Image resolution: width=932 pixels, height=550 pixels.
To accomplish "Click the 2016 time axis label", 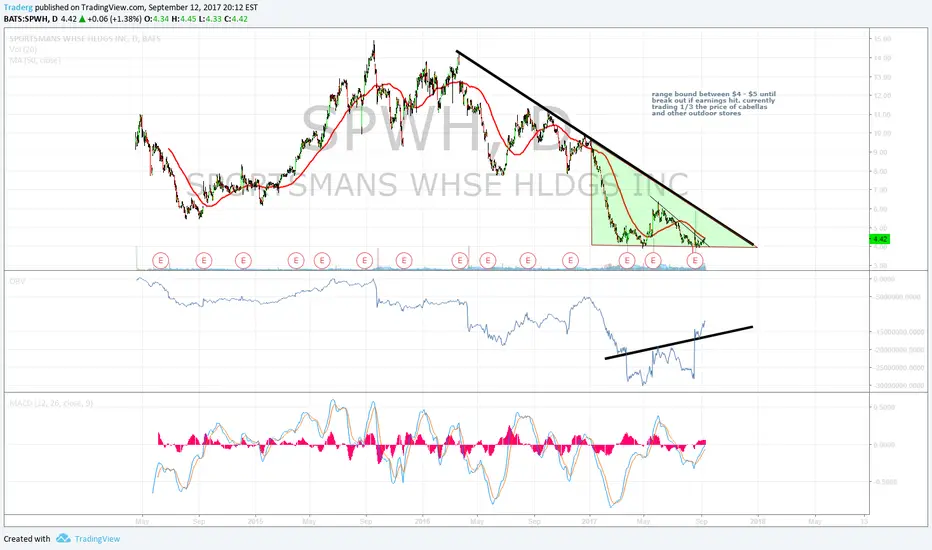I will pyautogui.click(x=423, y=521).
